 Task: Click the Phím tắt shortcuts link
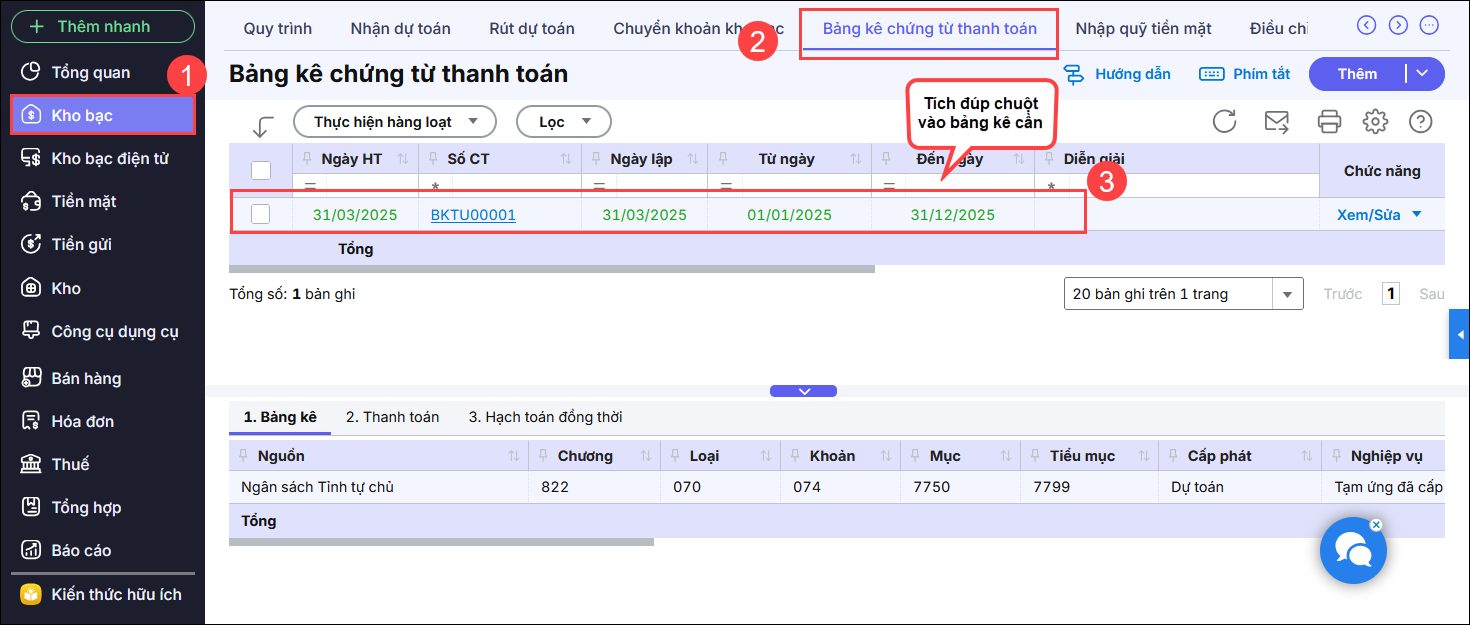coord(1245,74)
